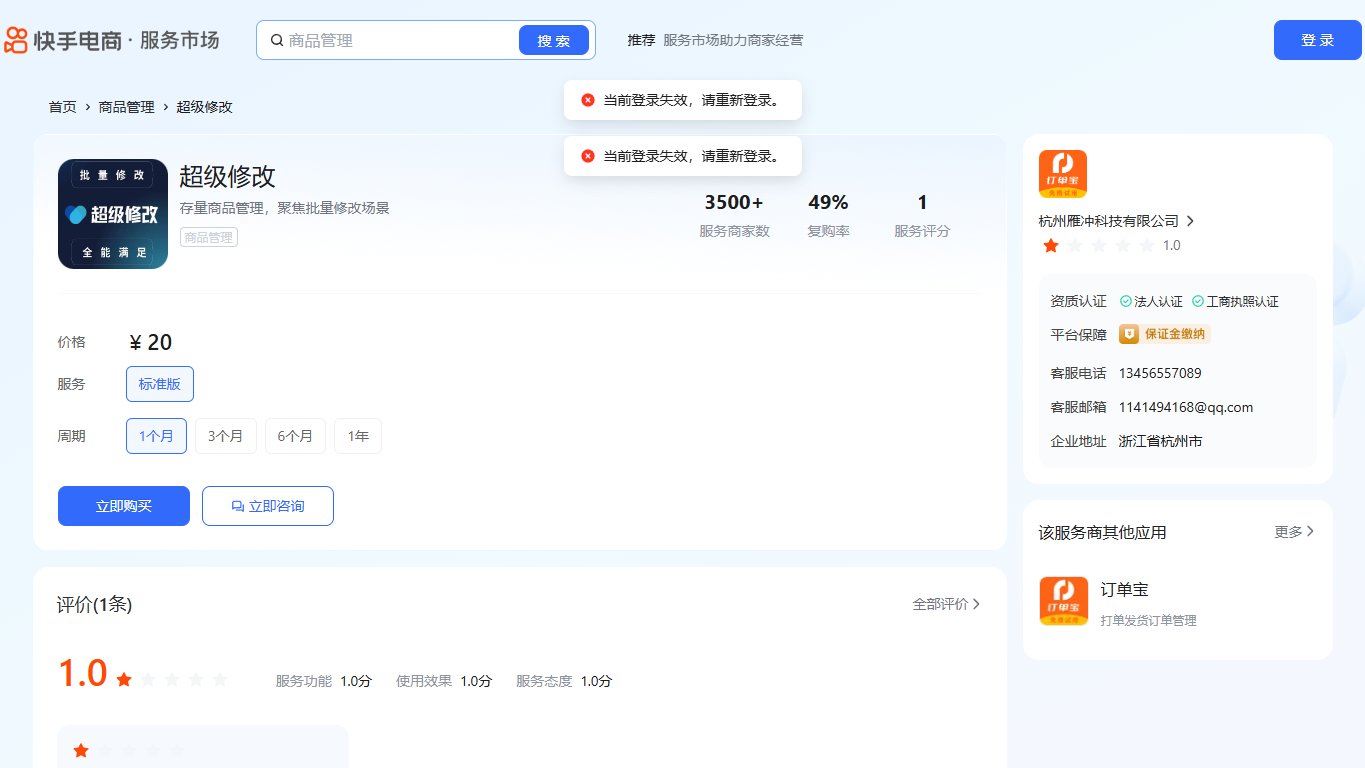This screenshot has width=1365, height=768.
Task: Go to 首页 breadcrumb
Action: [63, 107]
